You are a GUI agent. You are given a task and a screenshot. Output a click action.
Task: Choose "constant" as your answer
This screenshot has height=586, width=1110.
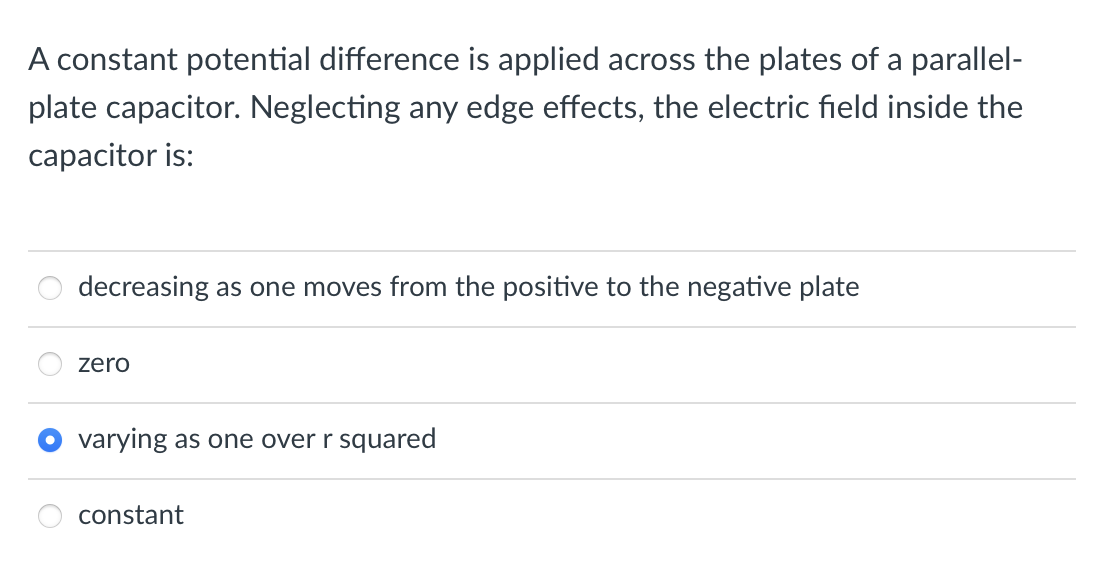coord(131,515)
